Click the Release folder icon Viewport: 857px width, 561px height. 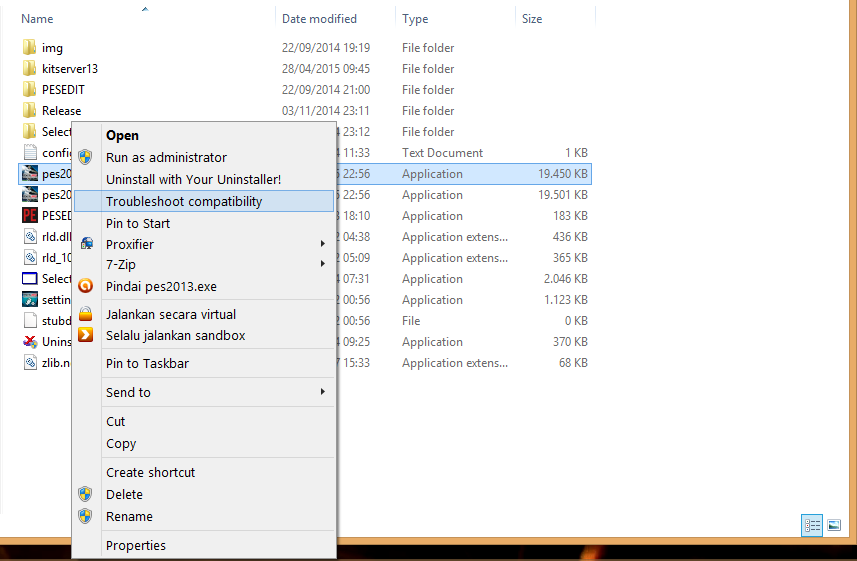(30, 110)
